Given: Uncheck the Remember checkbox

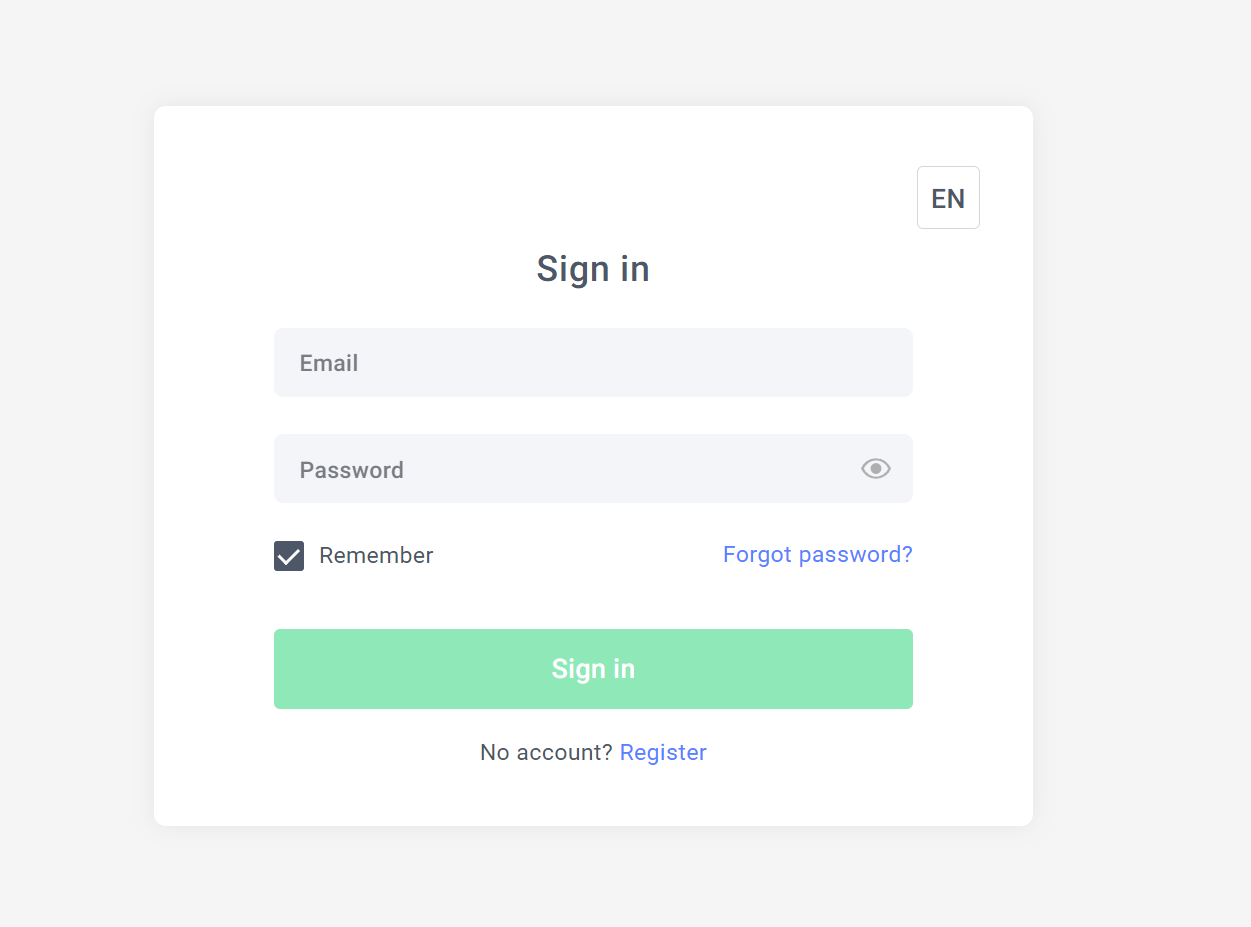Looking at the screenshot, I should (289, 556).
